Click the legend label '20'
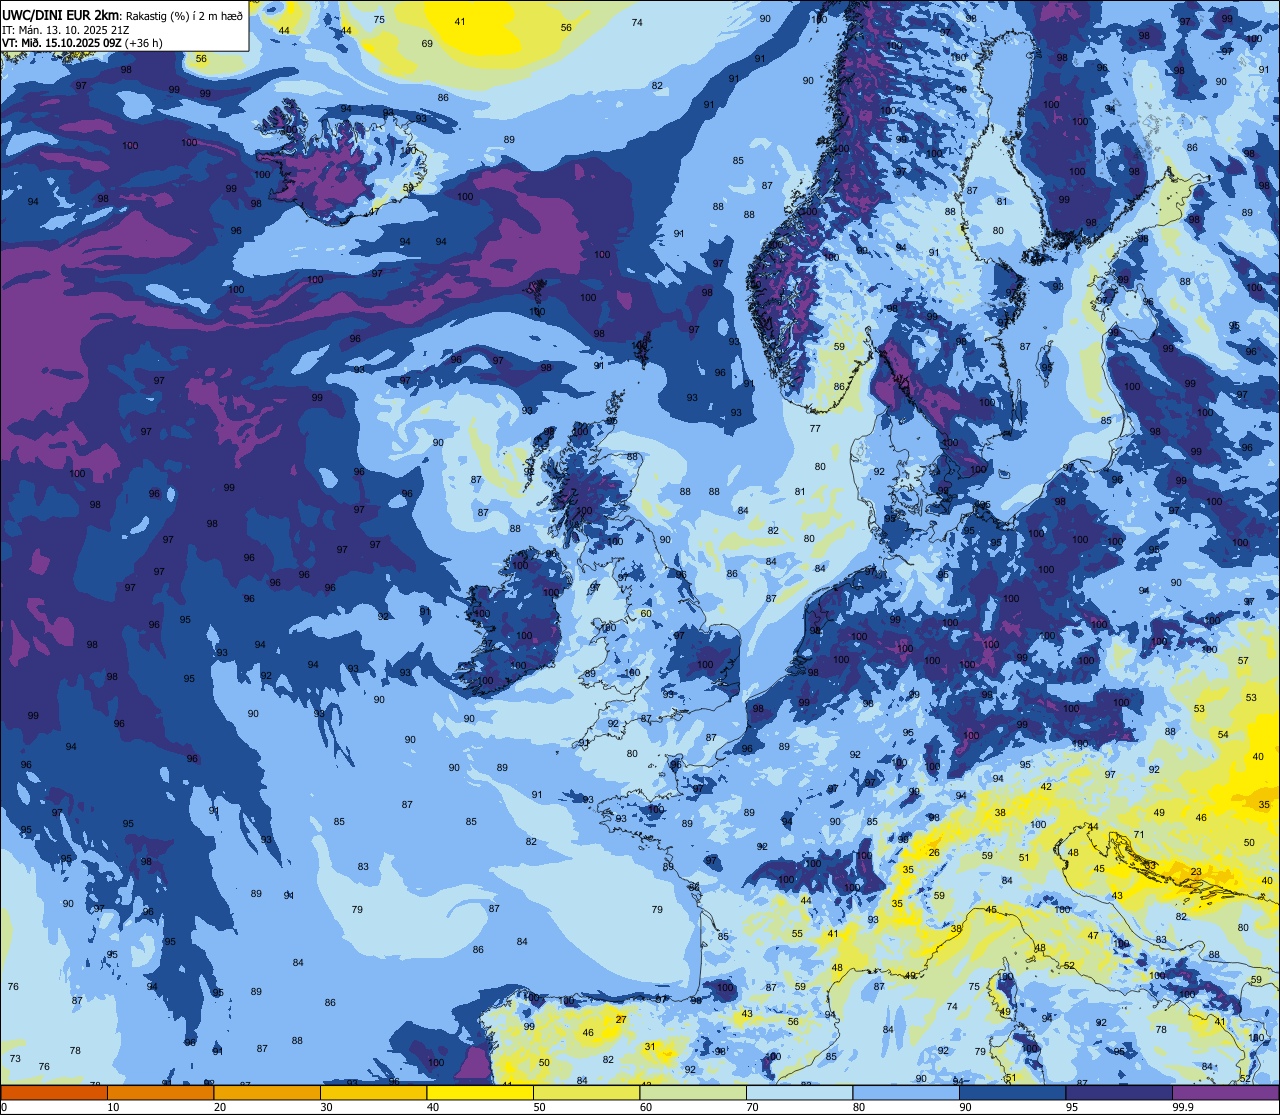1280x1115 pixels. [x=220, y=1107]
